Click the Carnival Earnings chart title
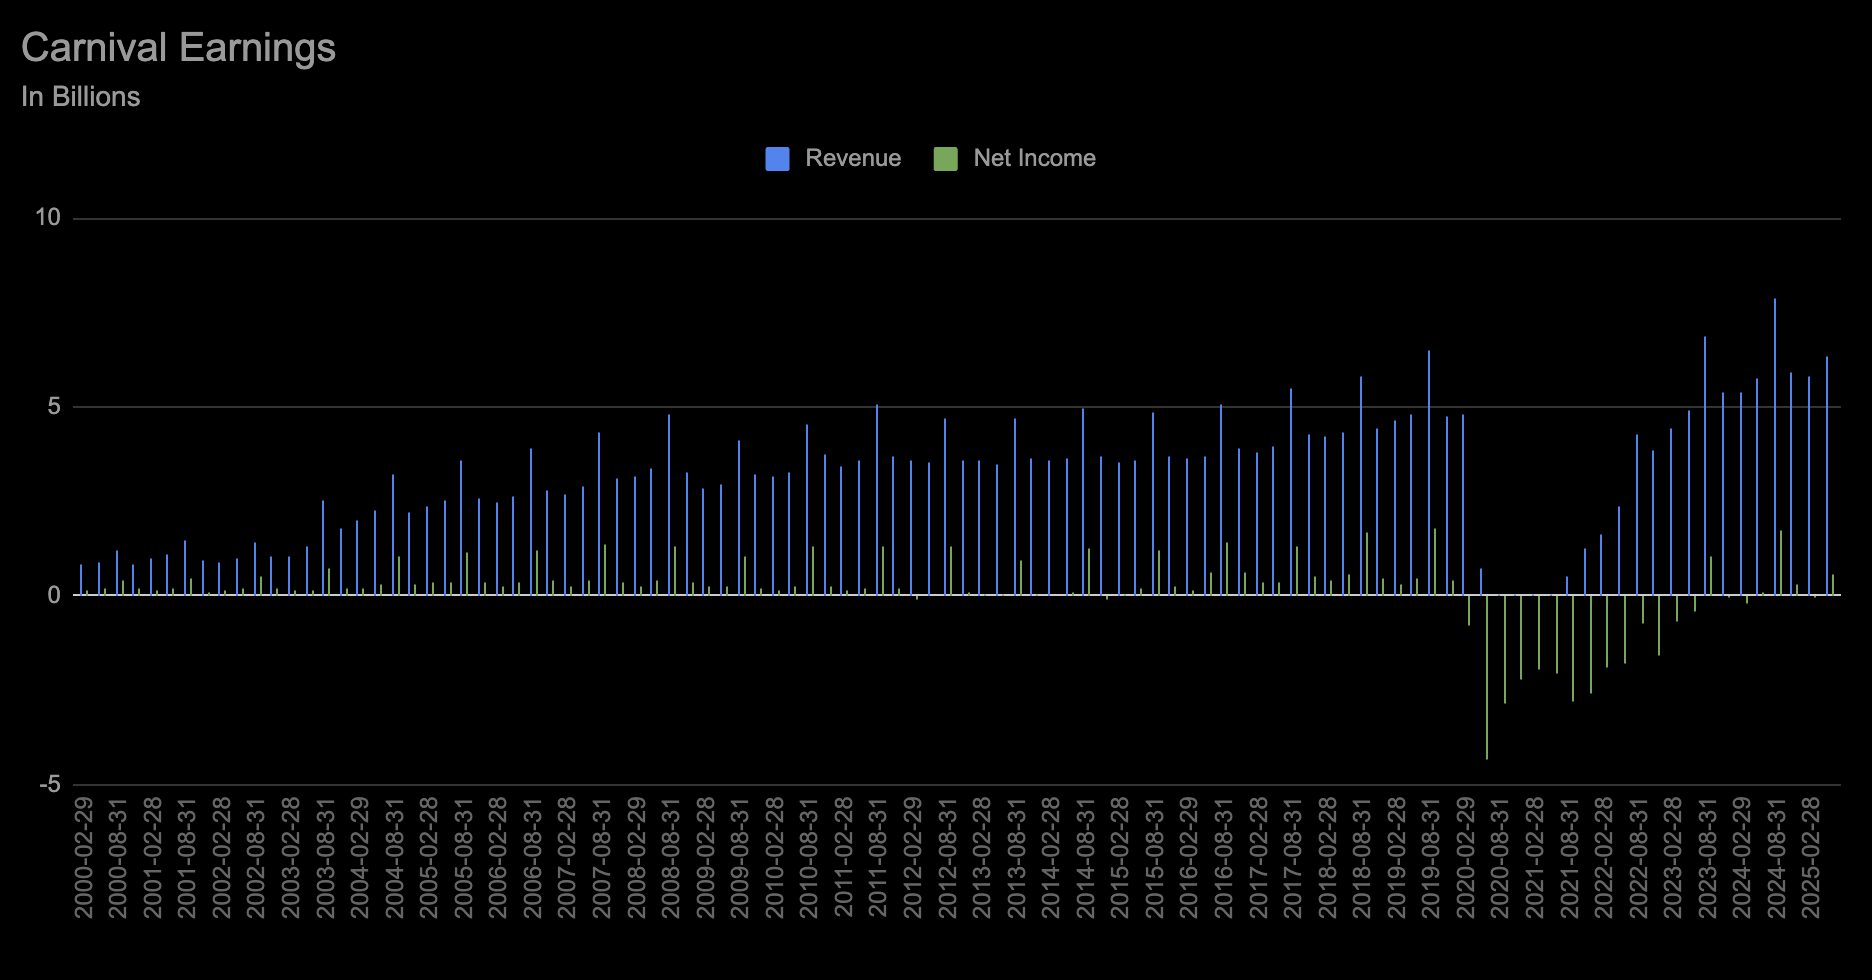 pyautogui.click(x=178, y=48)
